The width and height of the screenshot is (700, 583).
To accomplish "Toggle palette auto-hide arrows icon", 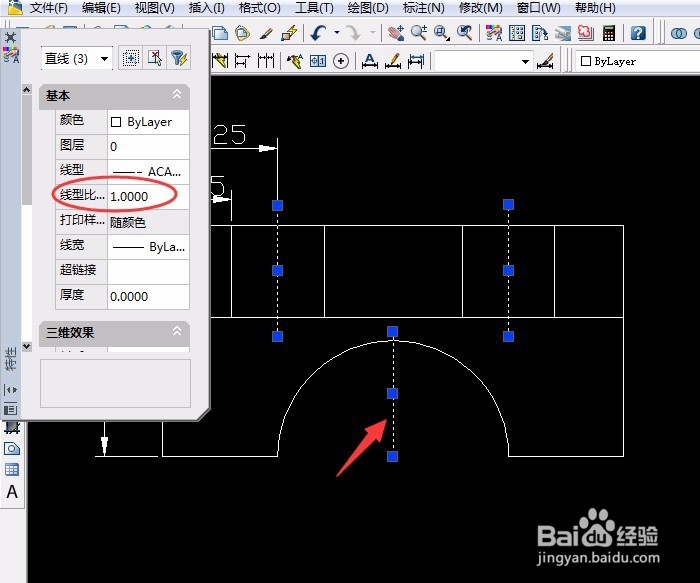I will pos(10,390).
